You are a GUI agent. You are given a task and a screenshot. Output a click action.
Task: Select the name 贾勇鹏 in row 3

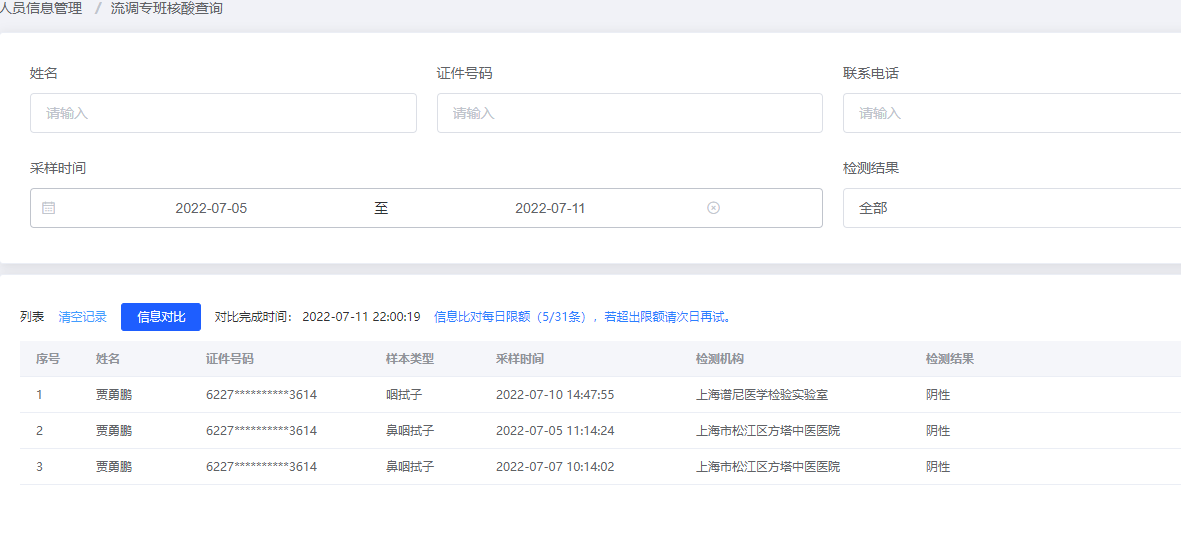[x=114, y=467]
